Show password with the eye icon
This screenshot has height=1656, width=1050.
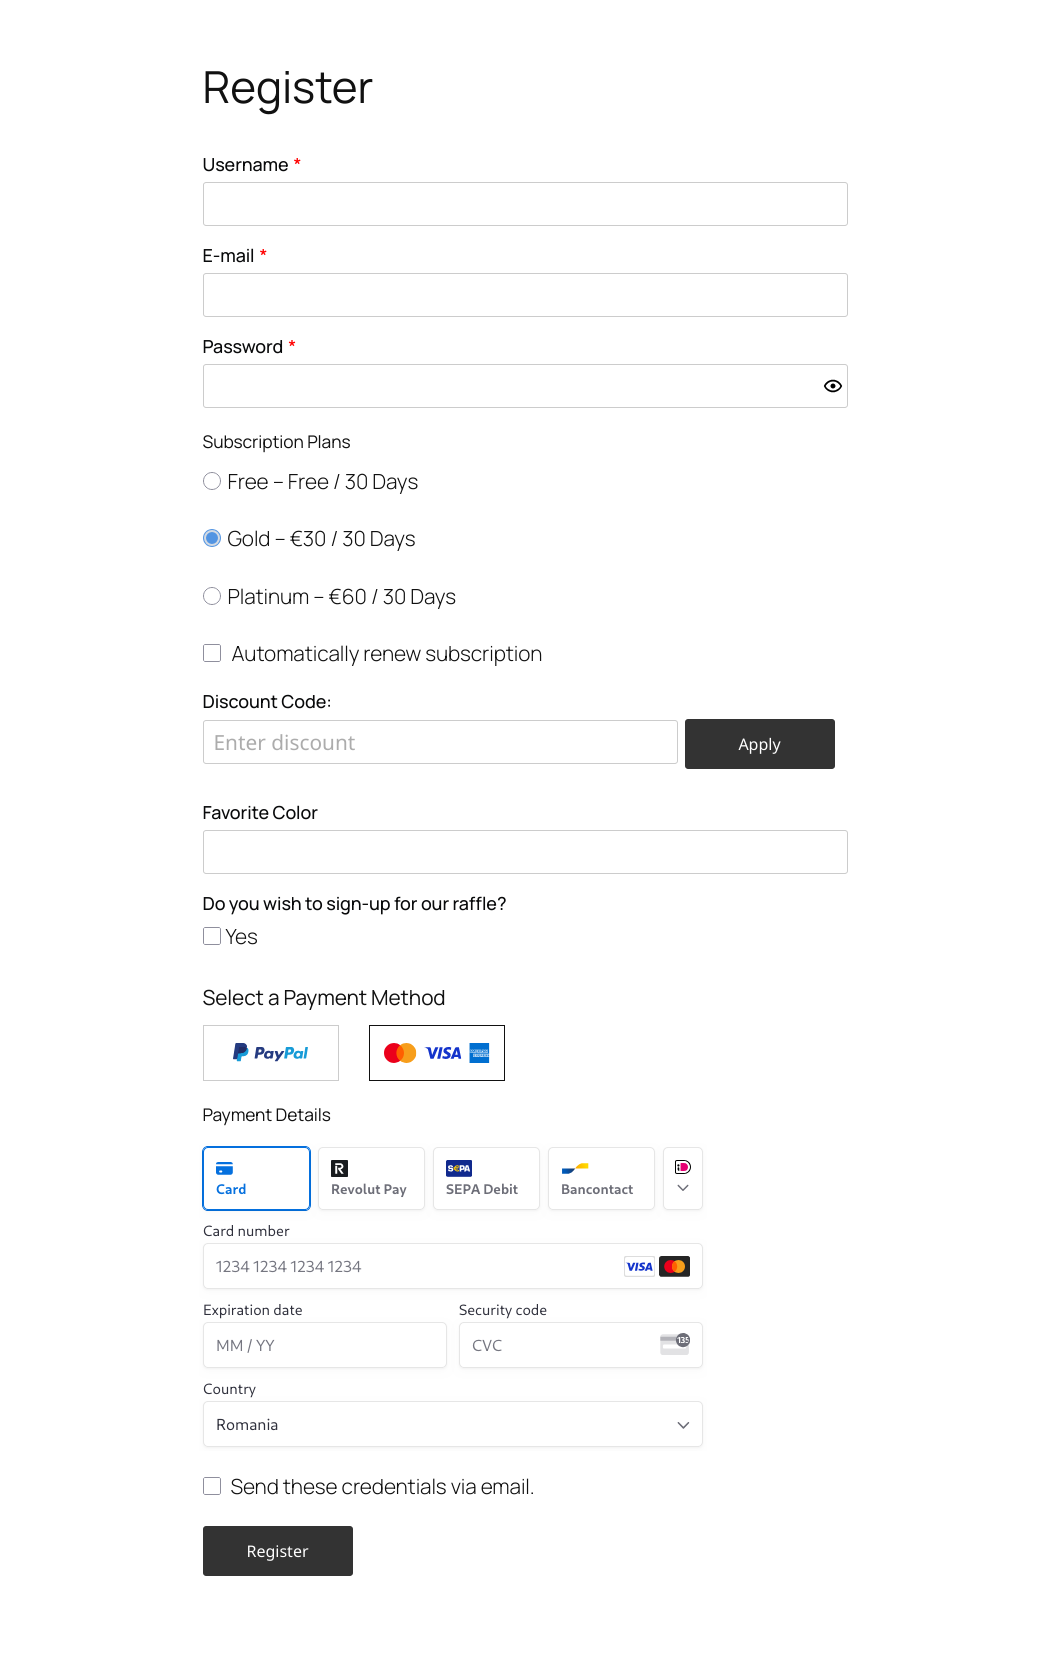pyautogui.click(x=832, y=386)
